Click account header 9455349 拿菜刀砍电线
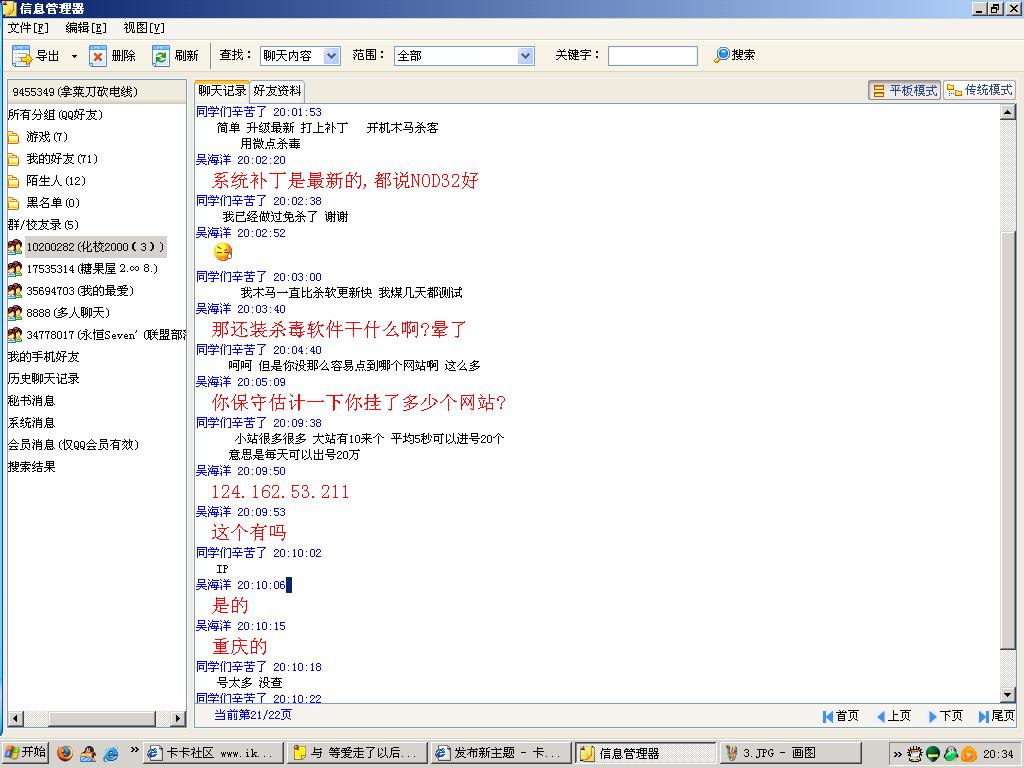1024x768 pixels. coord(97,91)
